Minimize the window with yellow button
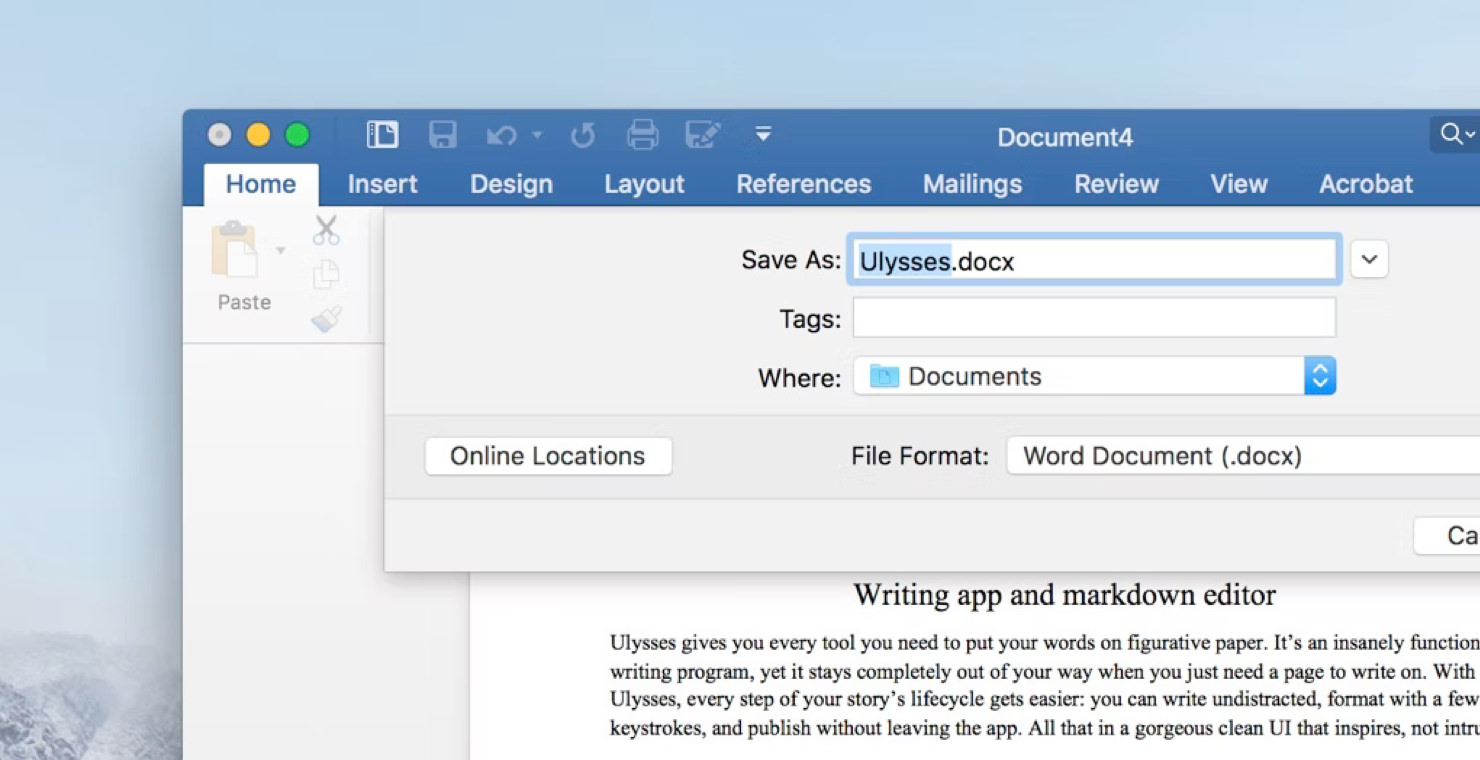The image size is (1480, 760). coord(258,134)
